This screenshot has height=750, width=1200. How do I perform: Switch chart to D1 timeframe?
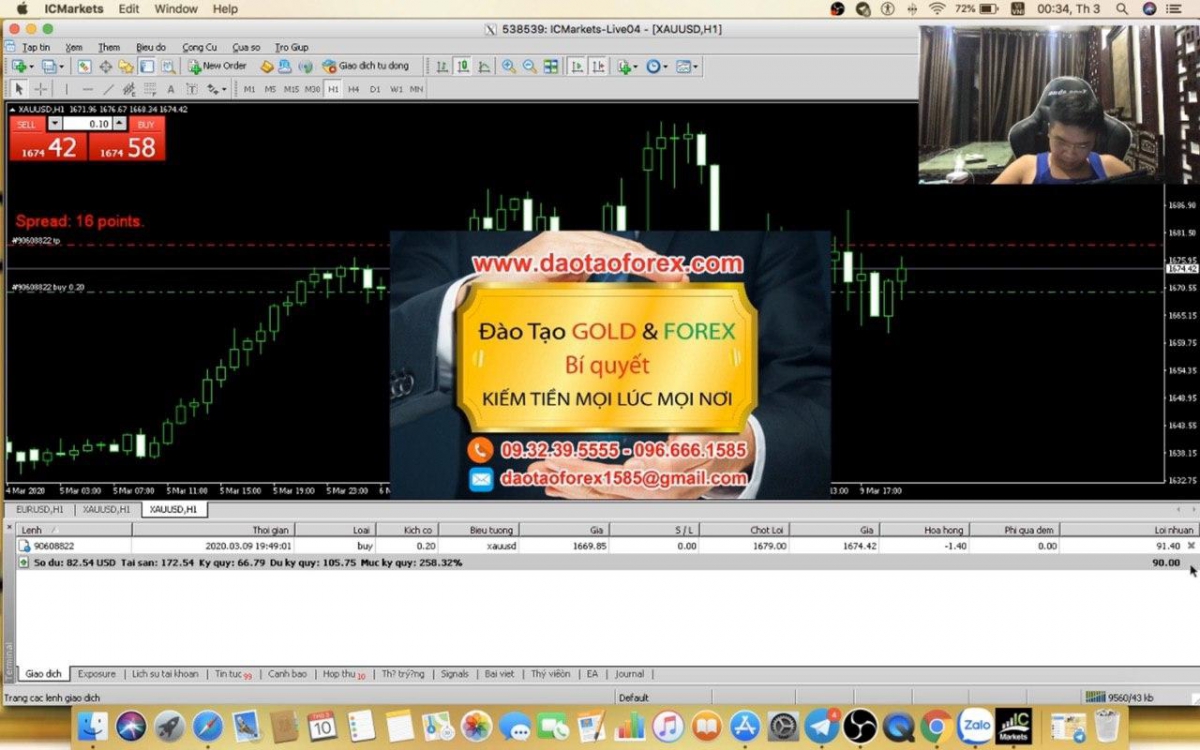(x=375, y=89)
